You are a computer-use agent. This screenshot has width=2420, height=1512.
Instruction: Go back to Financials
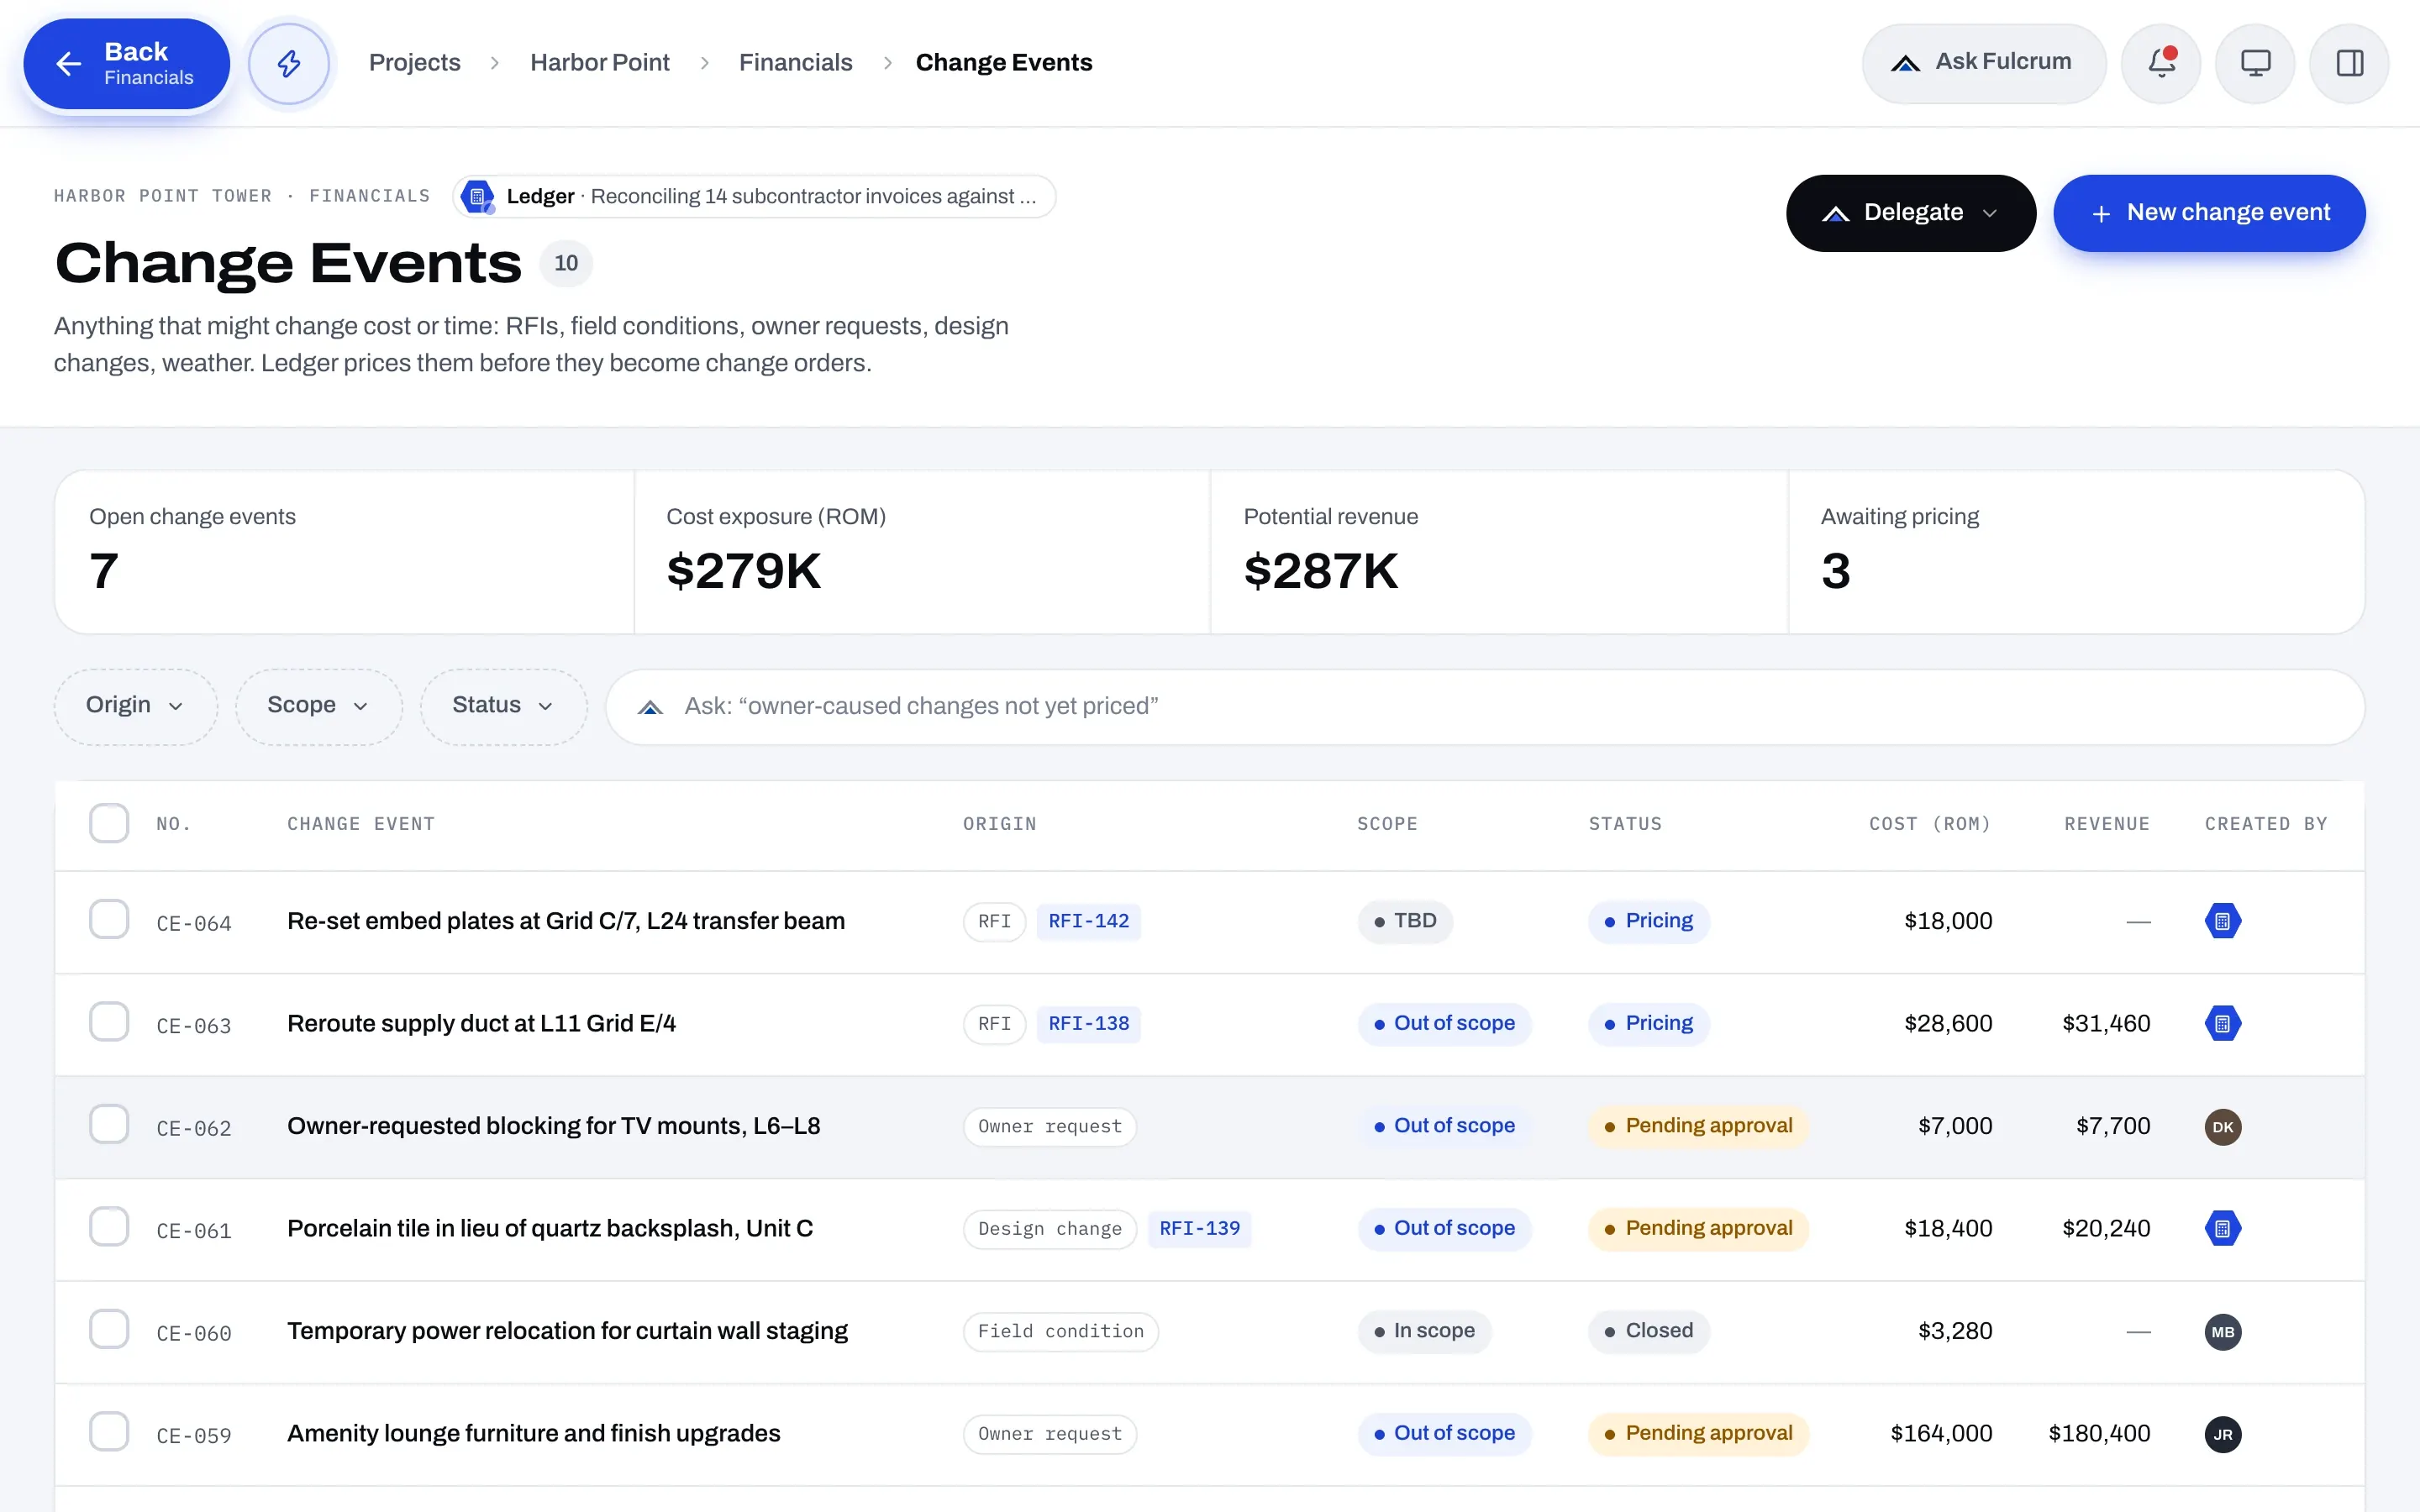pos(127,64)
